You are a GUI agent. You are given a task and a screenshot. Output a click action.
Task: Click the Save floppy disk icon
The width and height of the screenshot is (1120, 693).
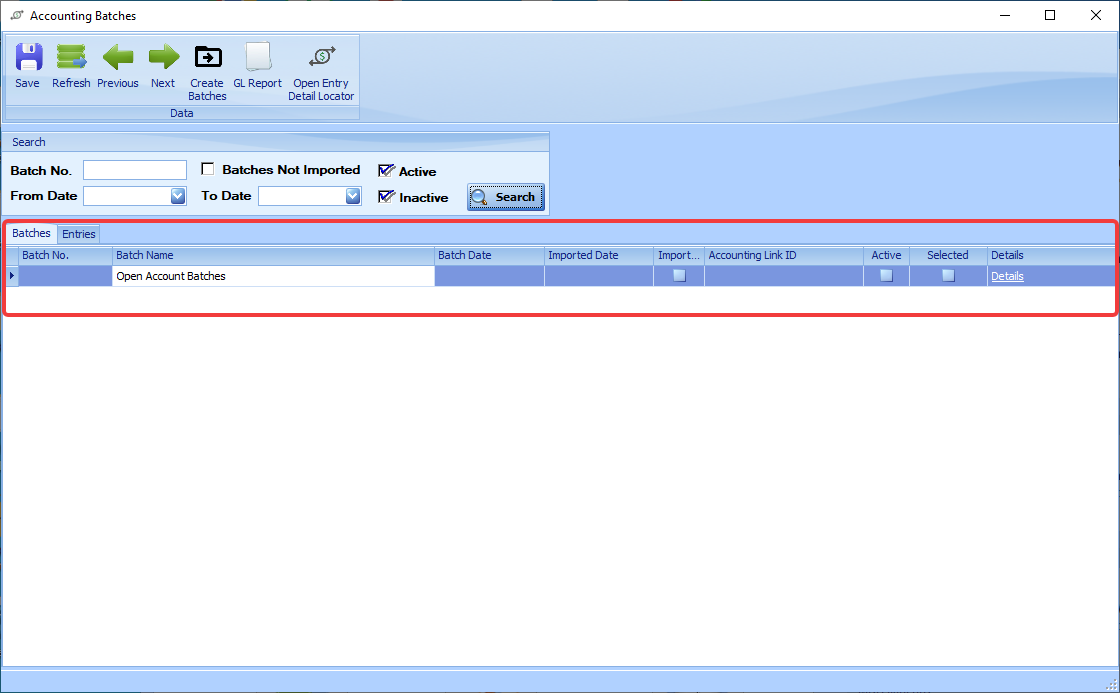[x=29, y=57]
